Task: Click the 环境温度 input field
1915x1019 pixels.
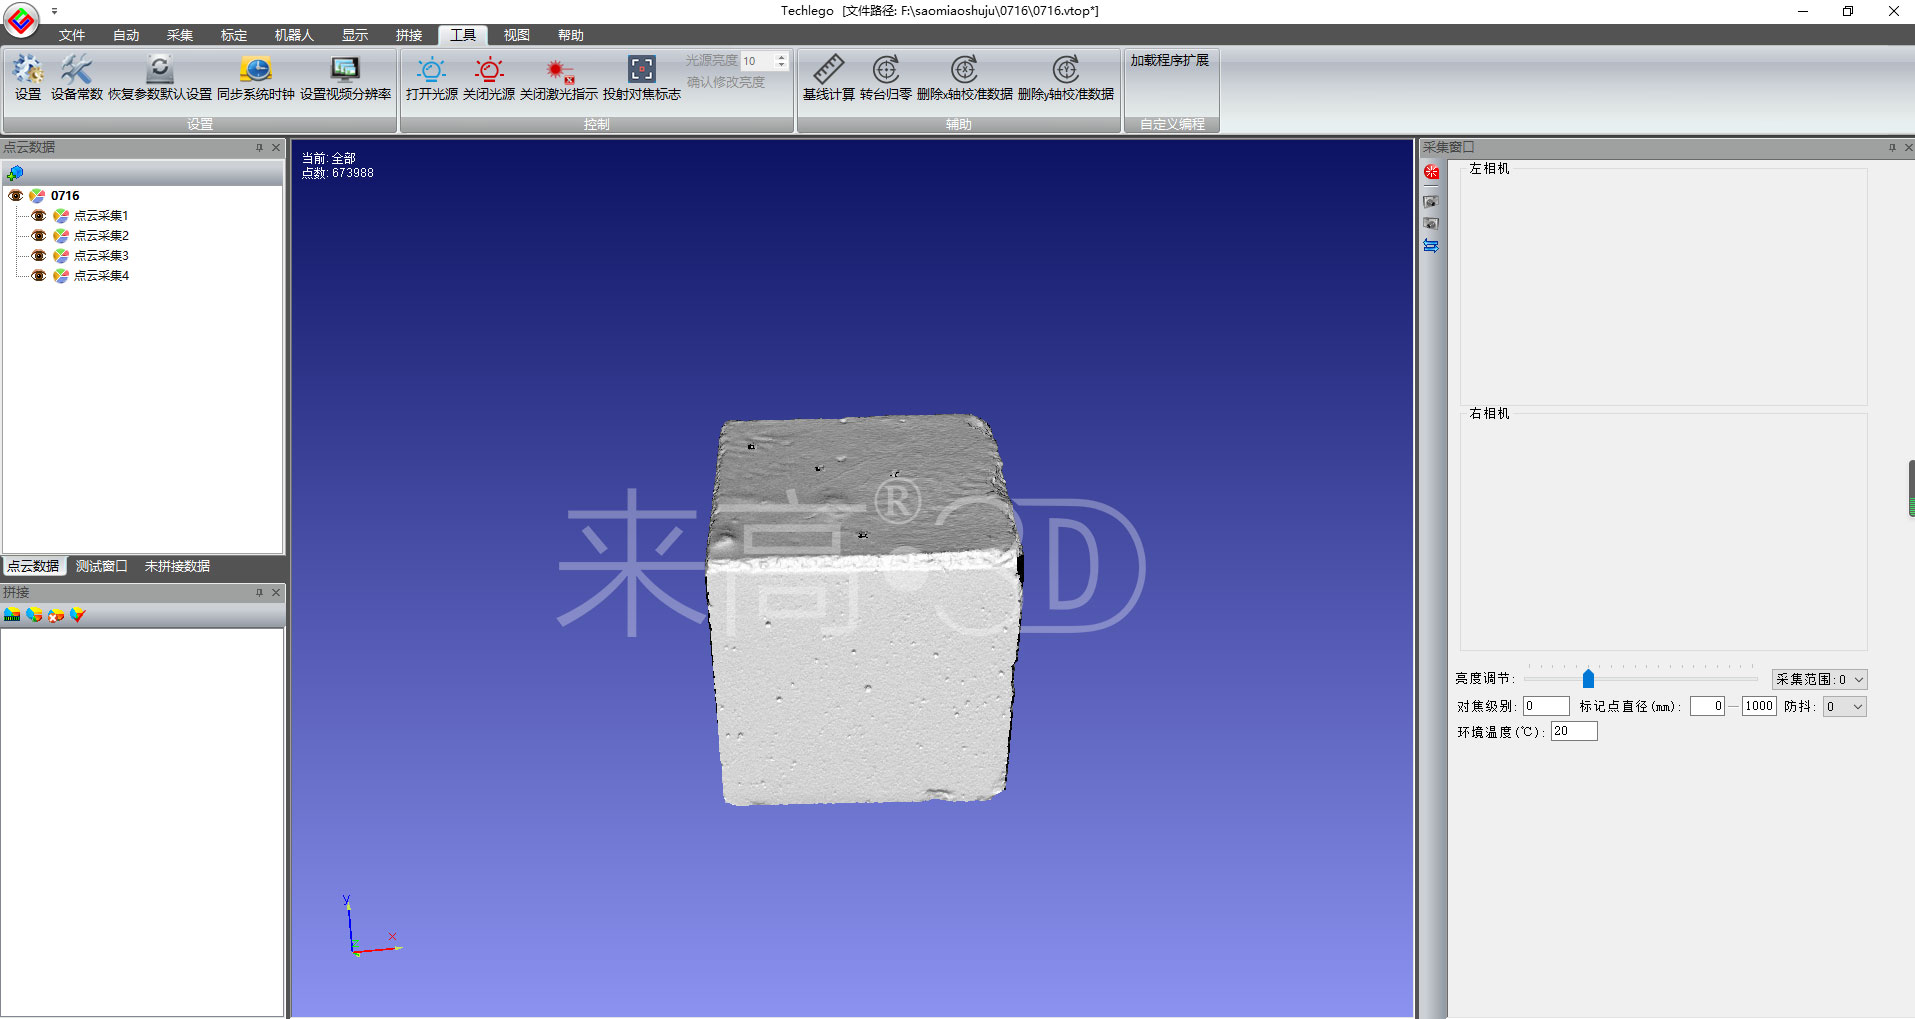Action: coord(1573,732)
